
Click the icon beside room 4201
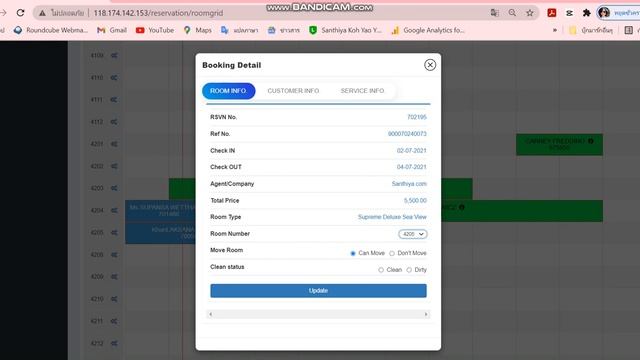tap(114, 144)
